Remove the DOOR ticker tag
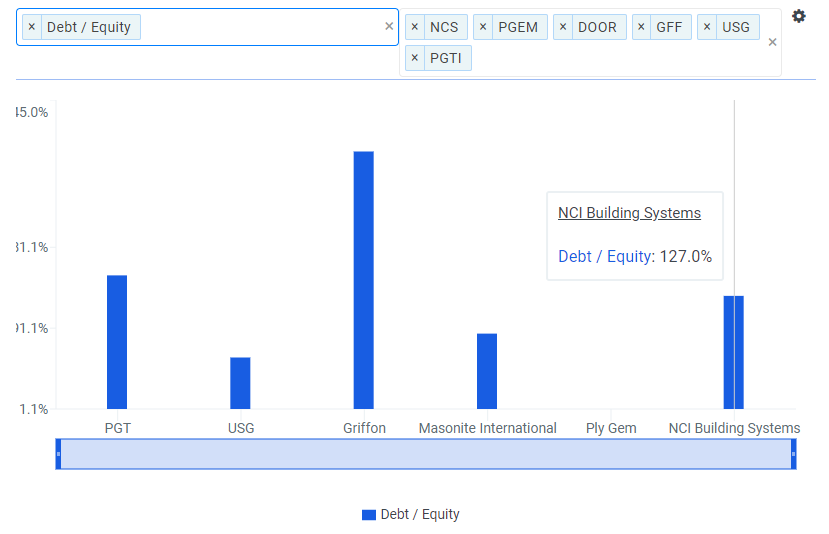 click(x=562, y=27)
